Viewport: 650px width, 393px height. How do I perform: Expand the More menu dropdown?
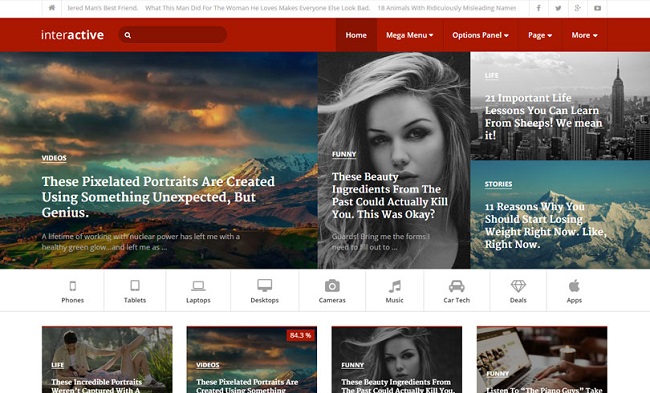pos(585,35)
